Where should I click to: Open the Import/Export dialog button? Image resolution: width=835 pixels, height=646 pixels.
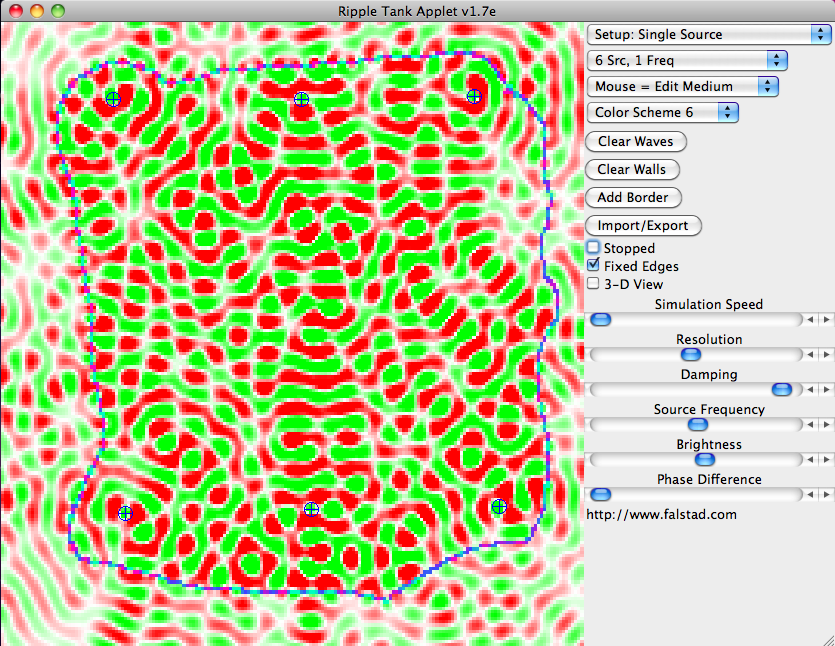(x=643, y=225)
